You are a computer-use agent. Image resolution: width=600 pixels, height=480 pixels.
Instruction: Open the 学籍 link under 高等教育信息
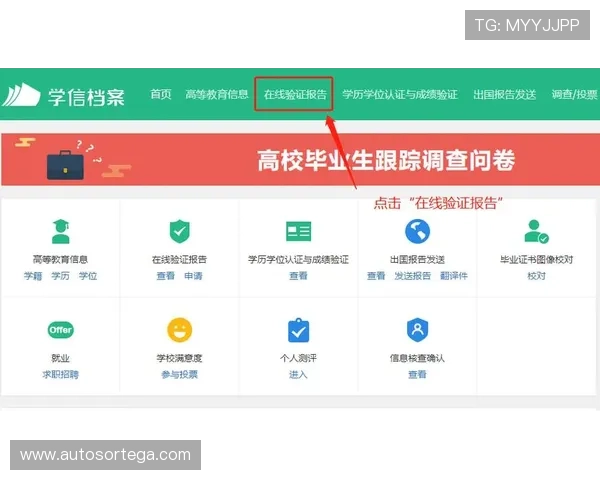[x=33, y=276]
